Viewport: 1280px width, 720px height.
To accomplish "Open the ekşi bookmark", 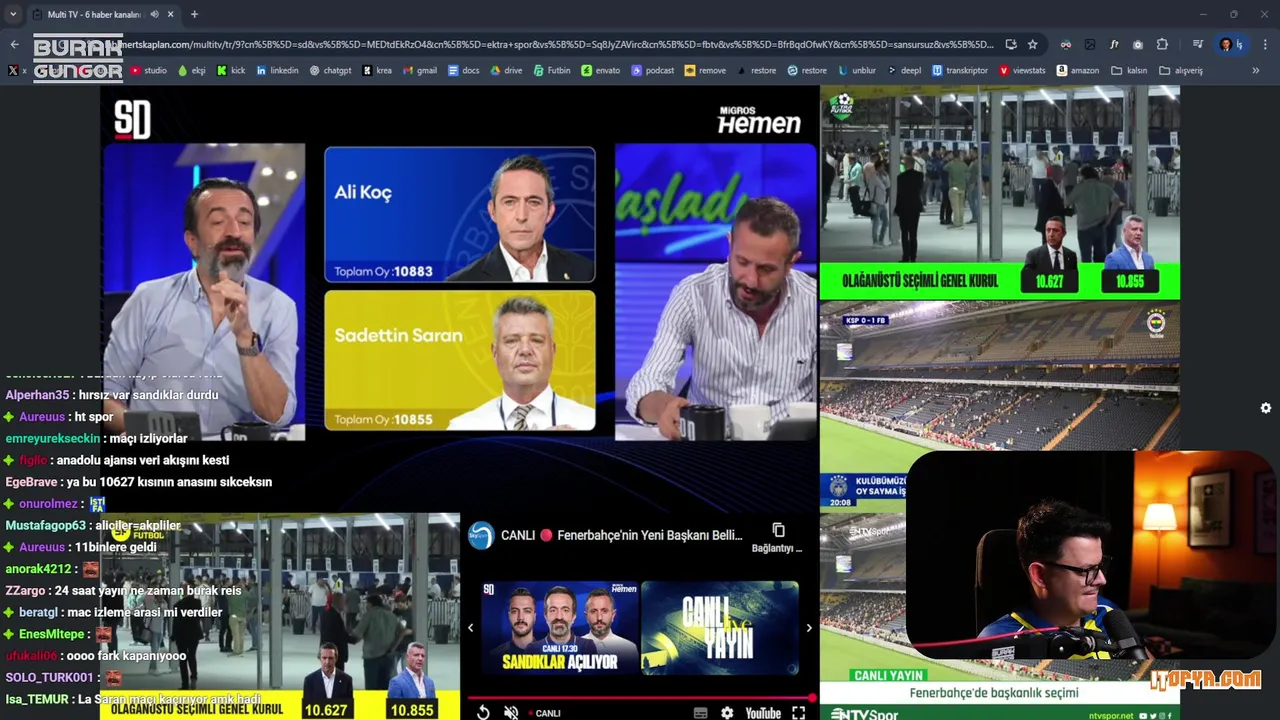I will (x=191, y=71).
